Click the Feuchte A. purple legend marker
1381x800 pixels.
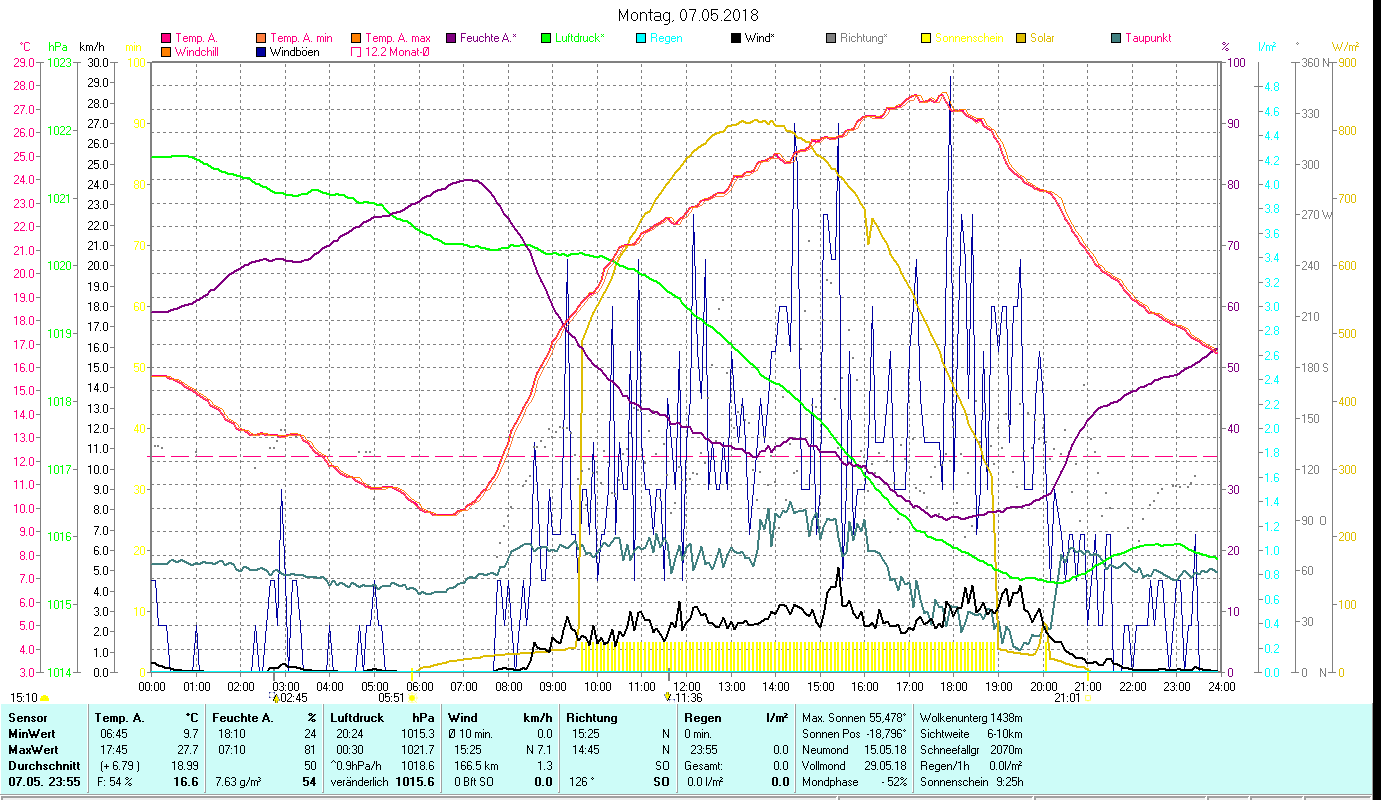[450, 38]
